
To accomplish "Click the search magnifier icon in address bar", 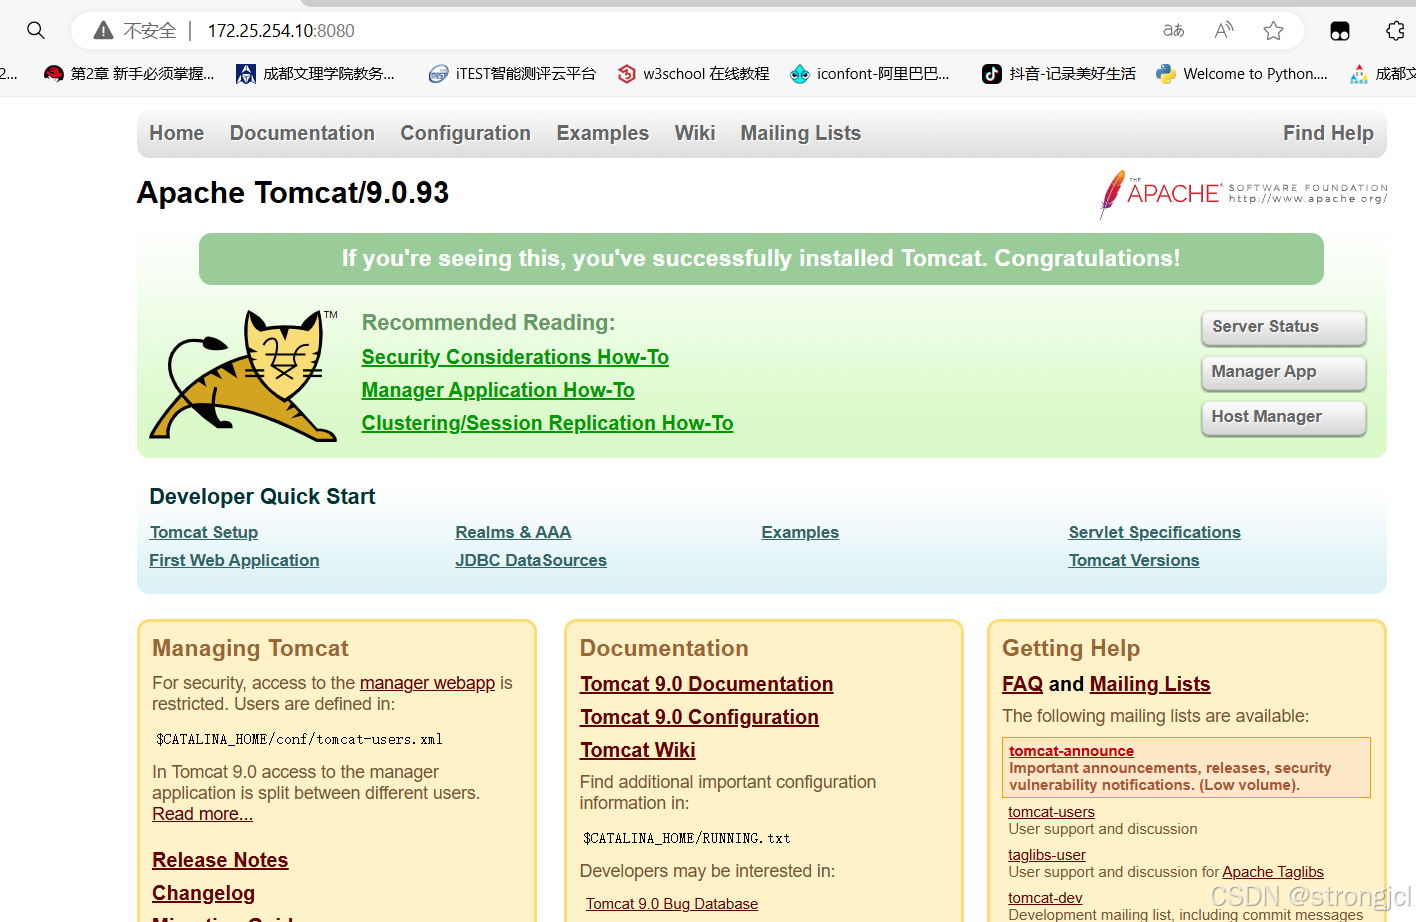I will (x=36, y=30).
